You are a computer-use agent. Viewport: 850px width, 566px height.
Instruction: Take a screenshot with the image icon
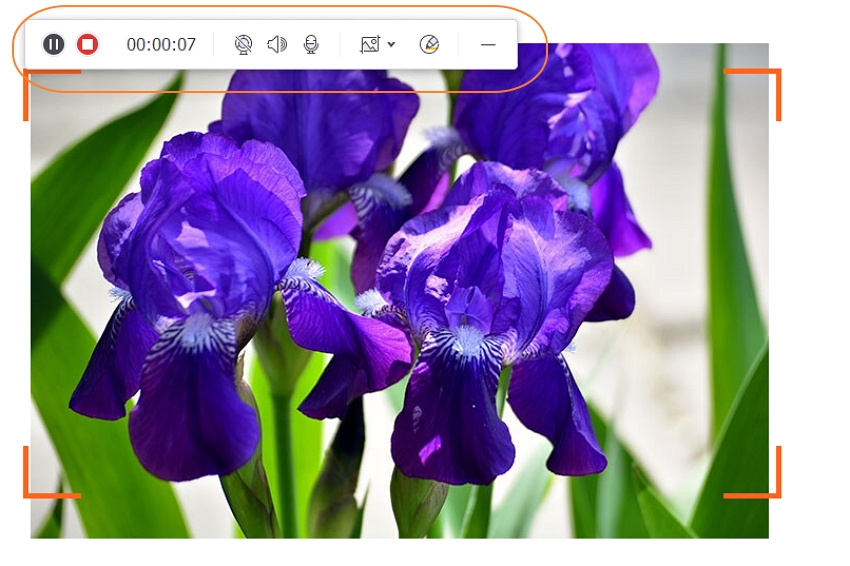(370, 44)
